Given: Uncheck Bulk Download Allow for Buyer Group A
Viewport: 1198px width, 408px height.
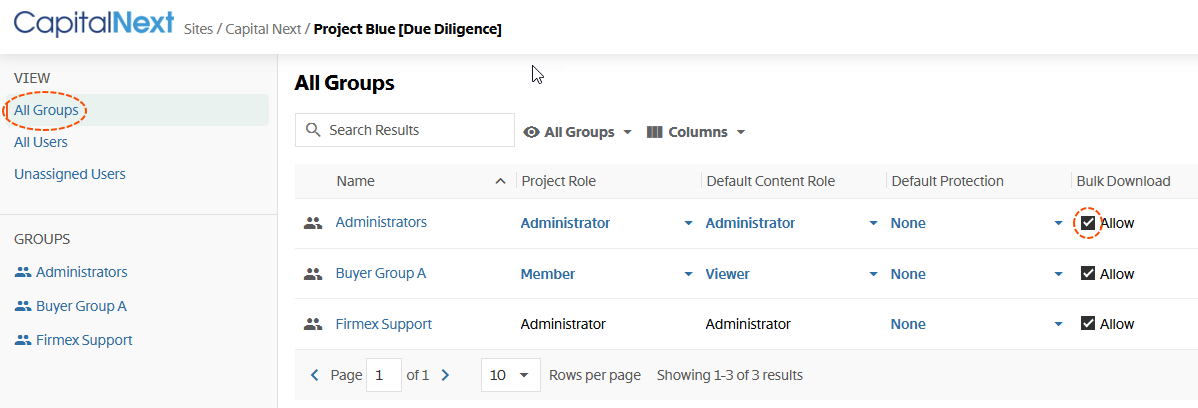Looking at the screenshot, I should pos(1088,274).
